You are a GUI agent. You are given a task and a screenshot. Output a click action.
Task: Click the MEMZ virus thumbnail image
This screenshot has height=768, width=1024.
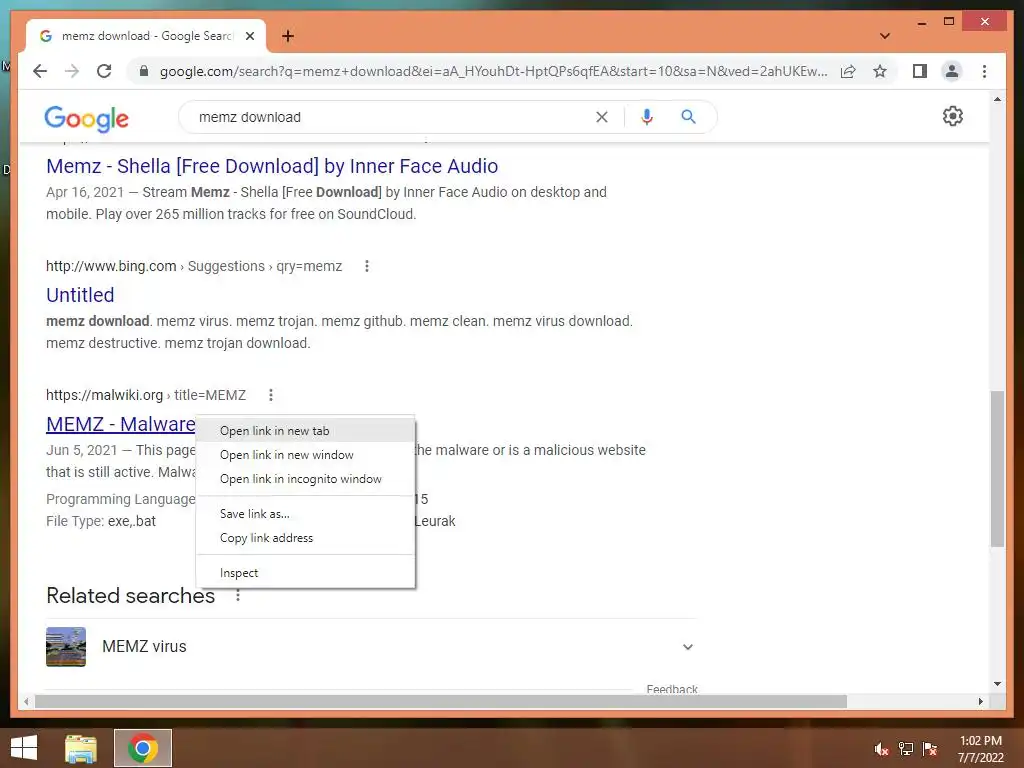(66, 647)
